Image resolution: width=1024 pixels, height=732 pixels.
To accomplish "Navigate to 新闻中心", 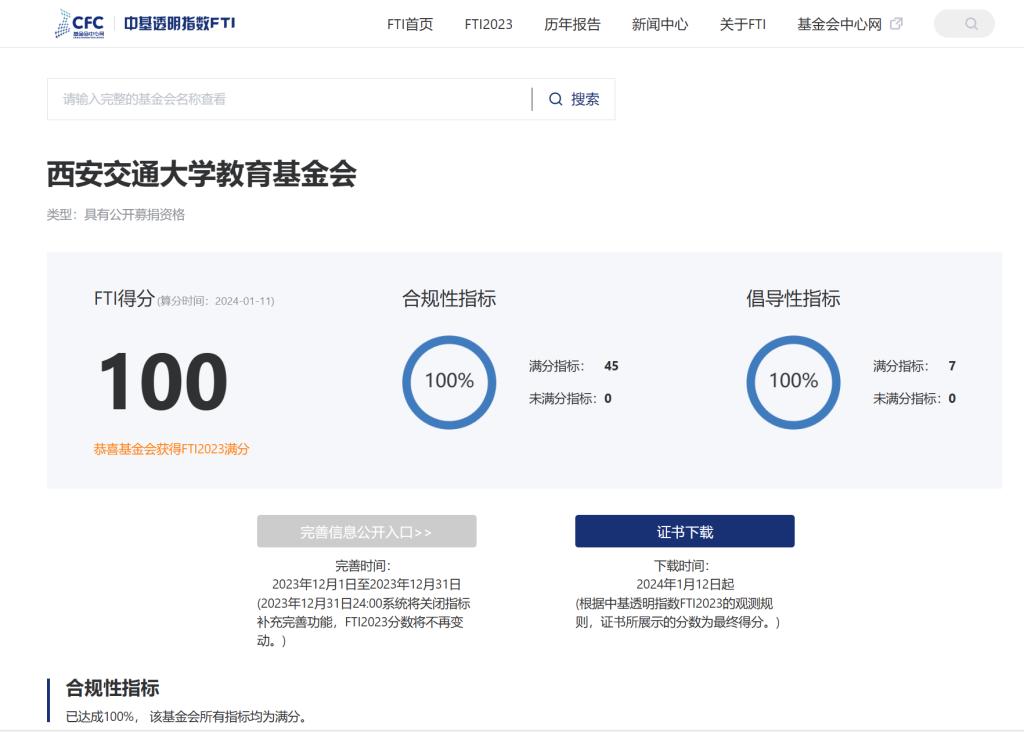I will (x=660, y=24).
